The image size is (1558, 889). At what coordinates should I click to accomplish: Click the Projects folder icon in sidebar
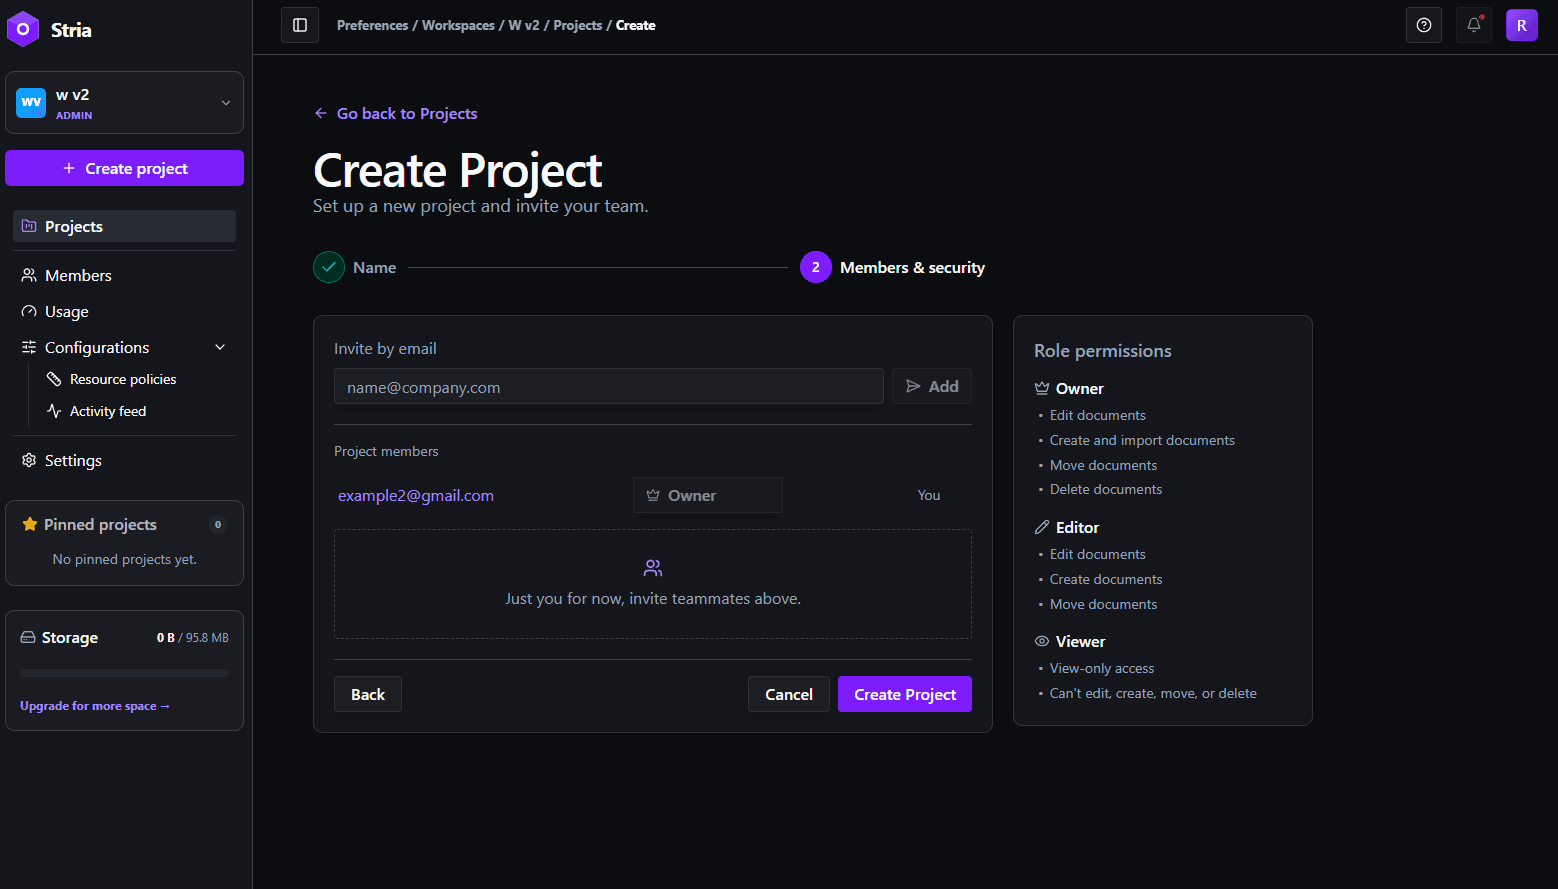[x=29, y=226]
